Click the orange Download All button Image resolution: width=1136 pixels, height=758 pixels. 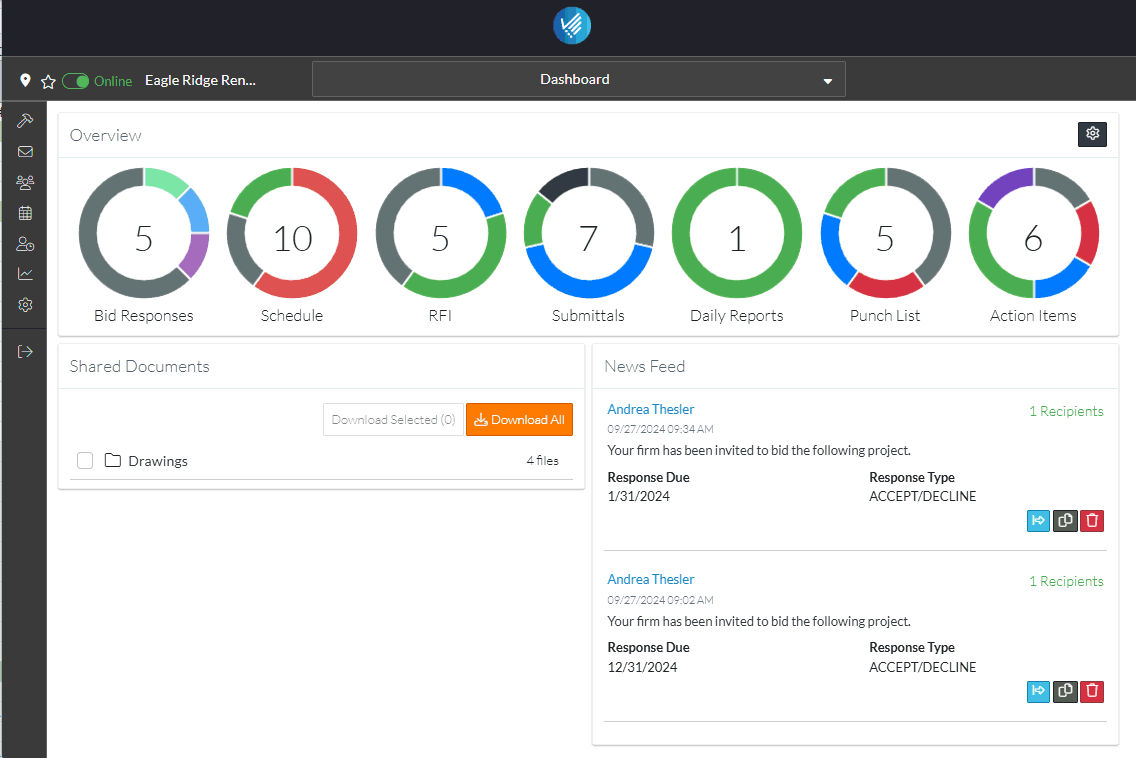pos(519,420)
